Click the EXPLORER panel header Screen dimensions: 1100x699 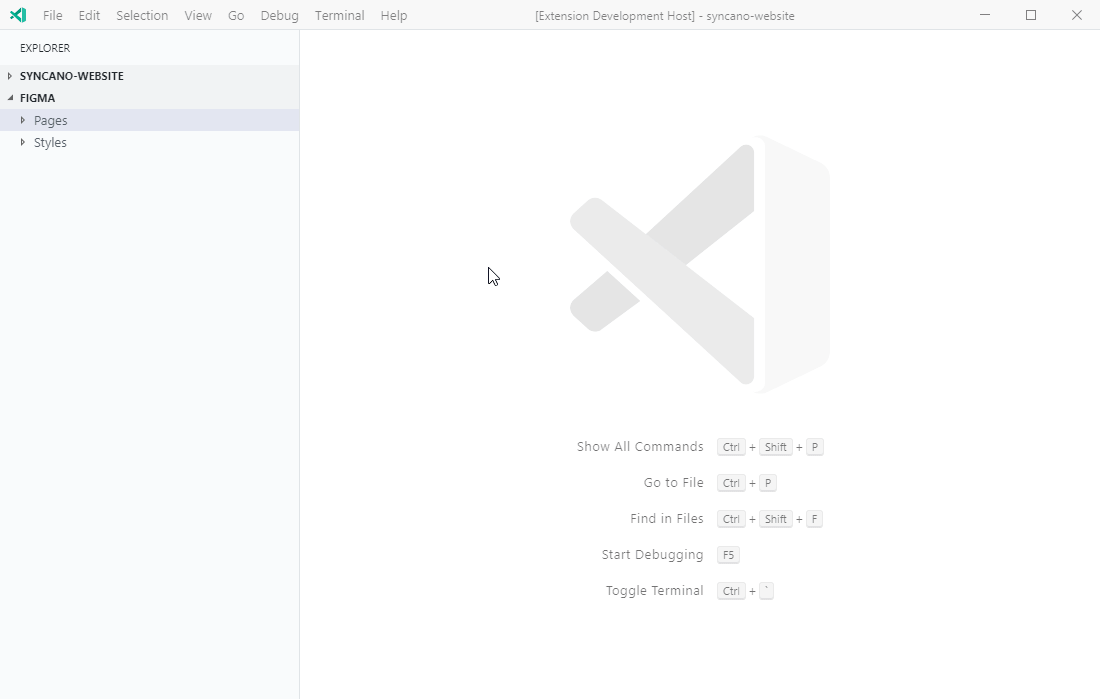tap(44, 47)
